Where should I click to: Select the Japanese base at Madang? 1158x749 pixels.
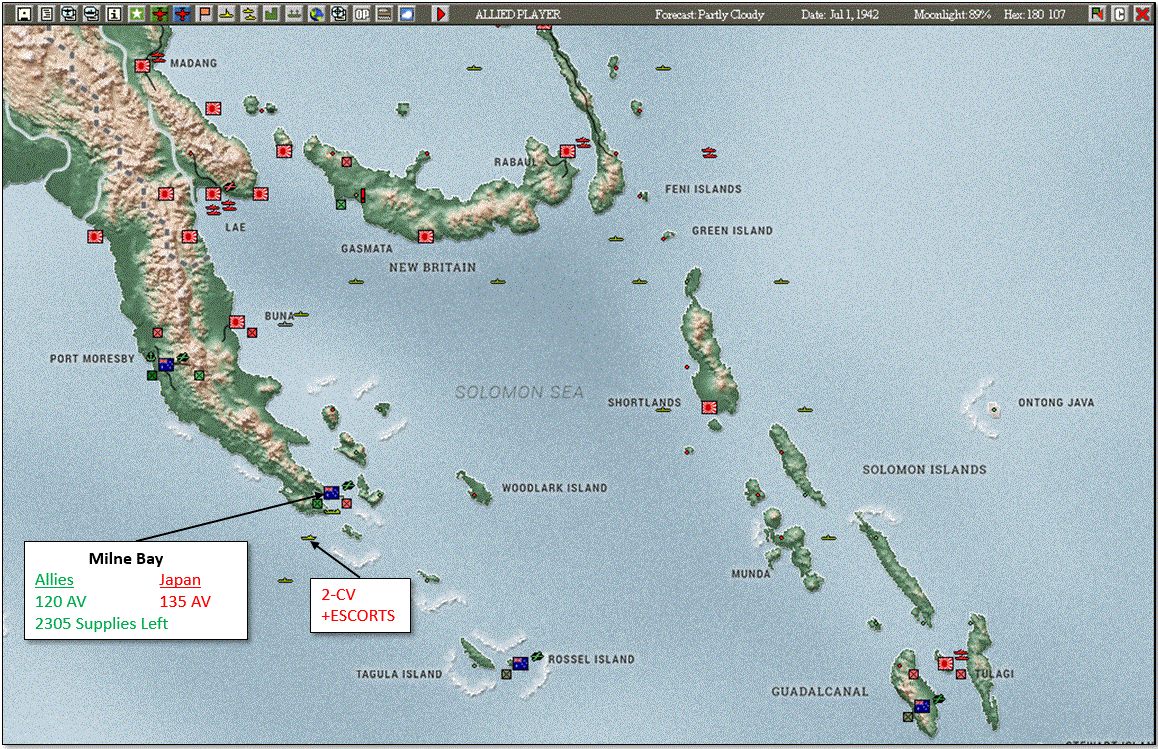[x=143, y=66]
